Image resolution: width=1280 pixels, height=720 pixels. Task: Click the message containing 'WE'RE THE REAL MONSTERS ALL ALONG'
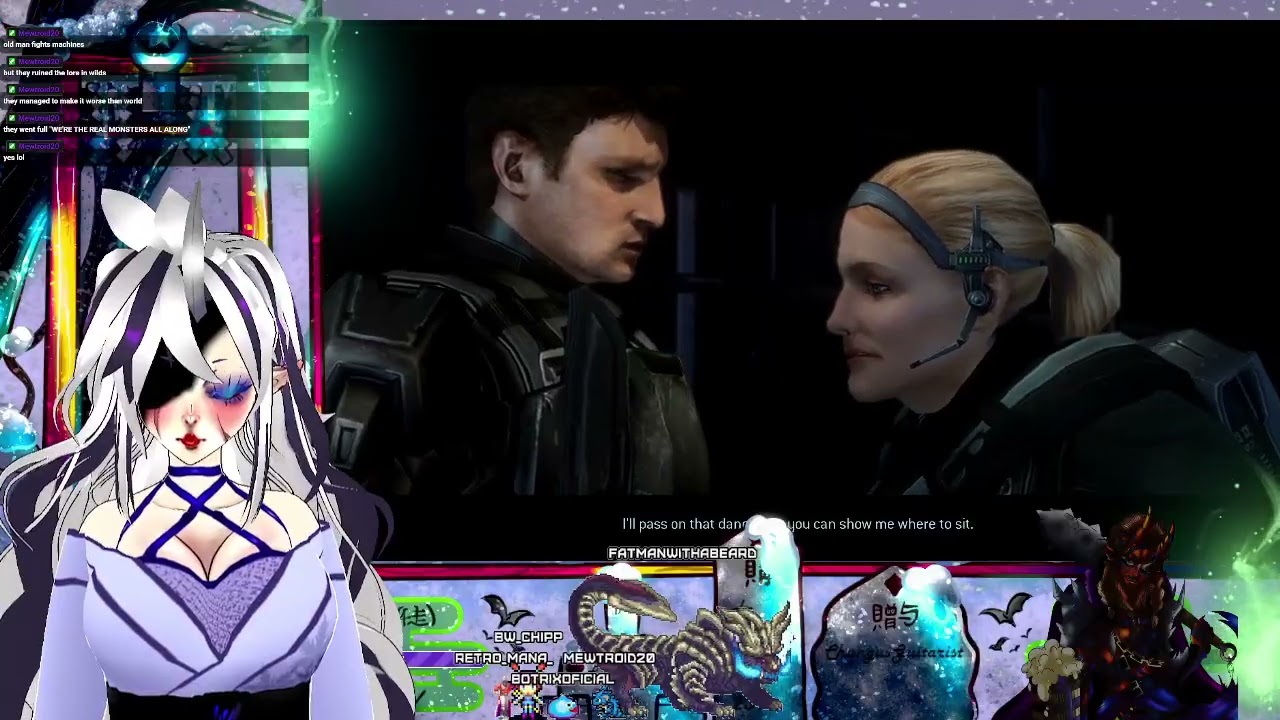coord(97,129)
